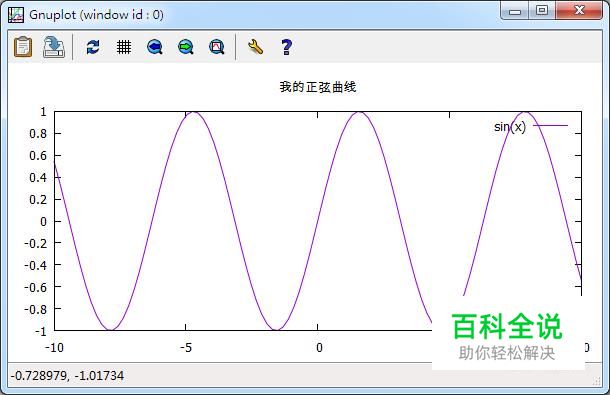Click the status bar coordinates -0.728979, -1.01734
Viewport: 610px width, 395px height.
(67, 376)
